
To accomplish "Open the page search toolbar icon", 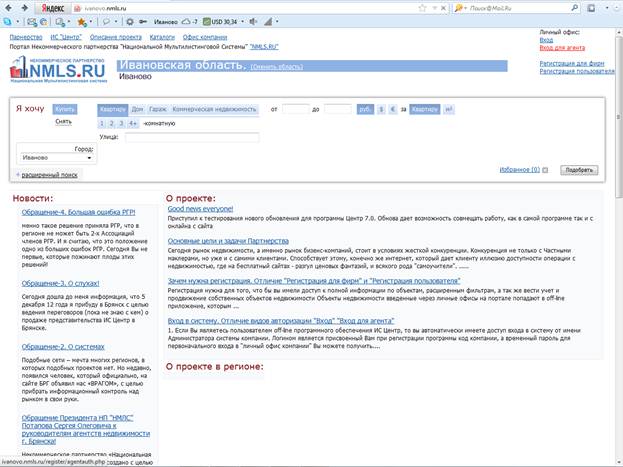I will point(60,22).
